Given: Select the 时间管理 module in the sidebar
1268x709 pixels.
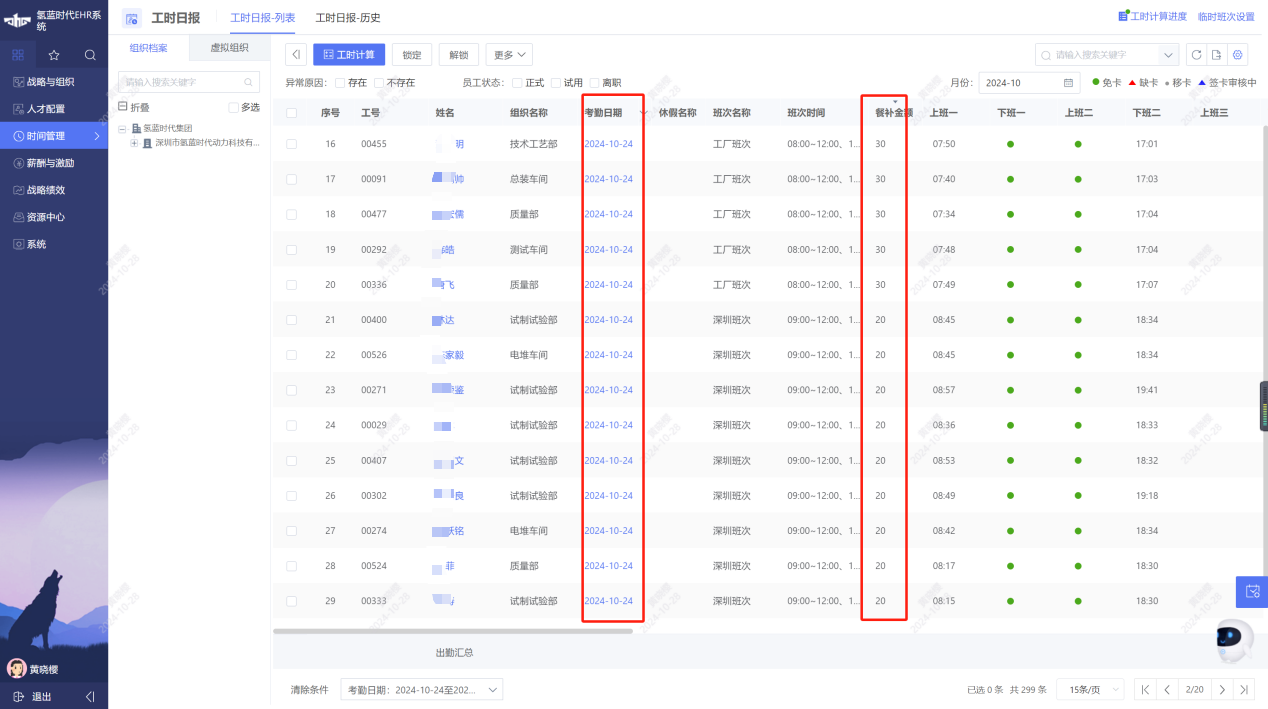Looking at the screenshot, I should click(x=47, y=135).
